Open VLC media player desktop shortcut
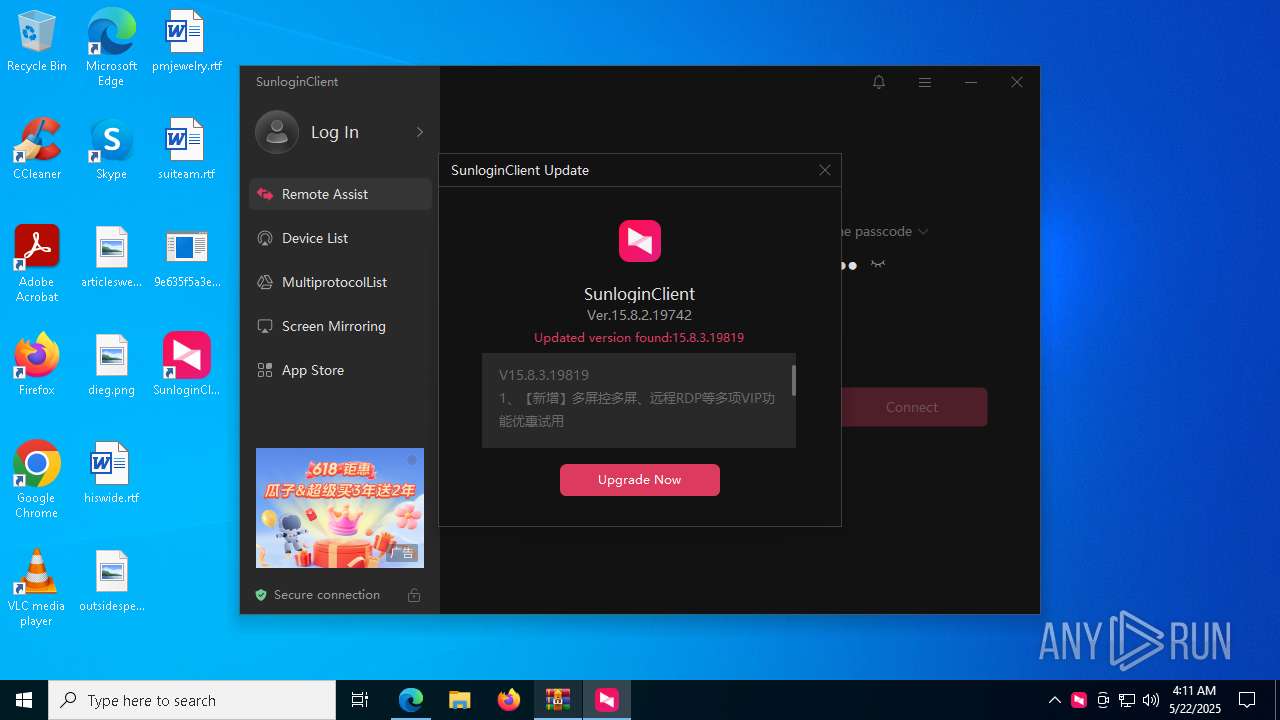 click(x=37, y=588)
